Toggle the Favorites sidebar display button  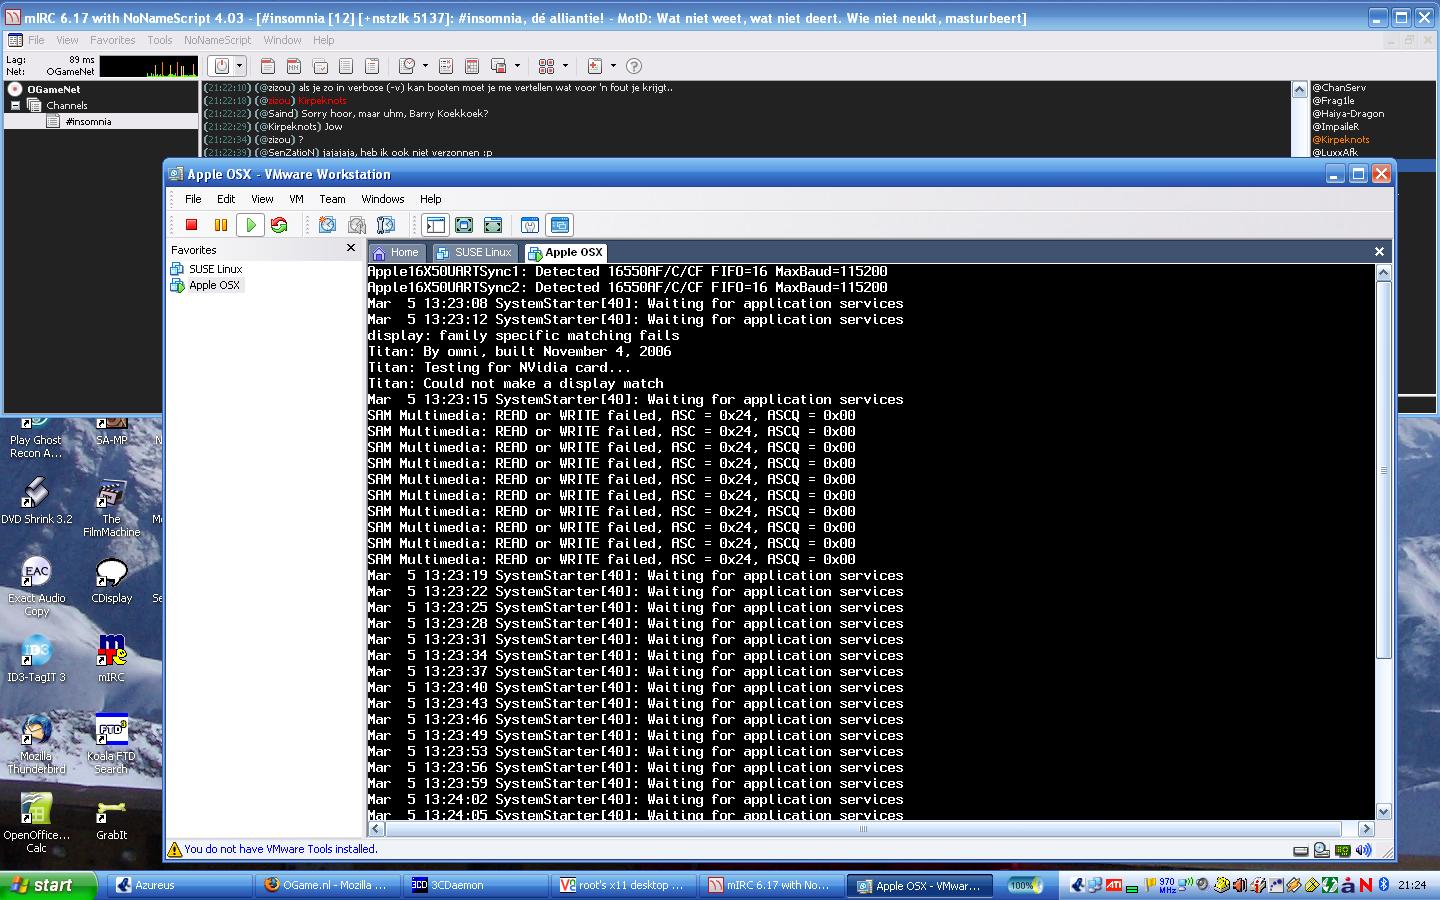tap(435, 225)
